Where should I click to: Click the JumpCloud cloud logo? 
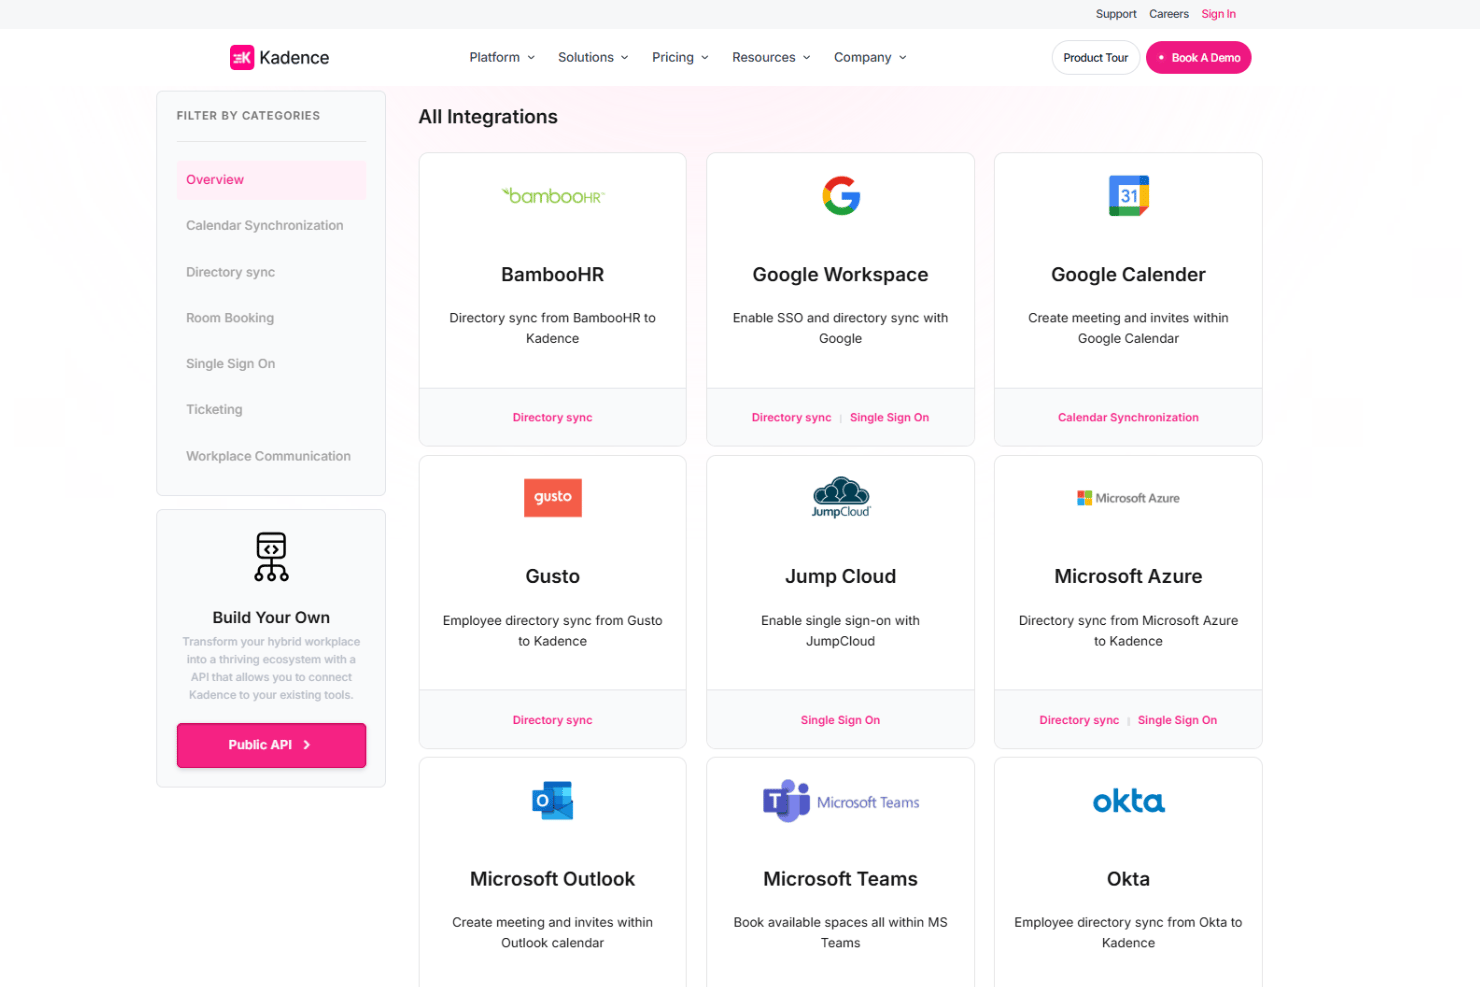tap(841, 497)
